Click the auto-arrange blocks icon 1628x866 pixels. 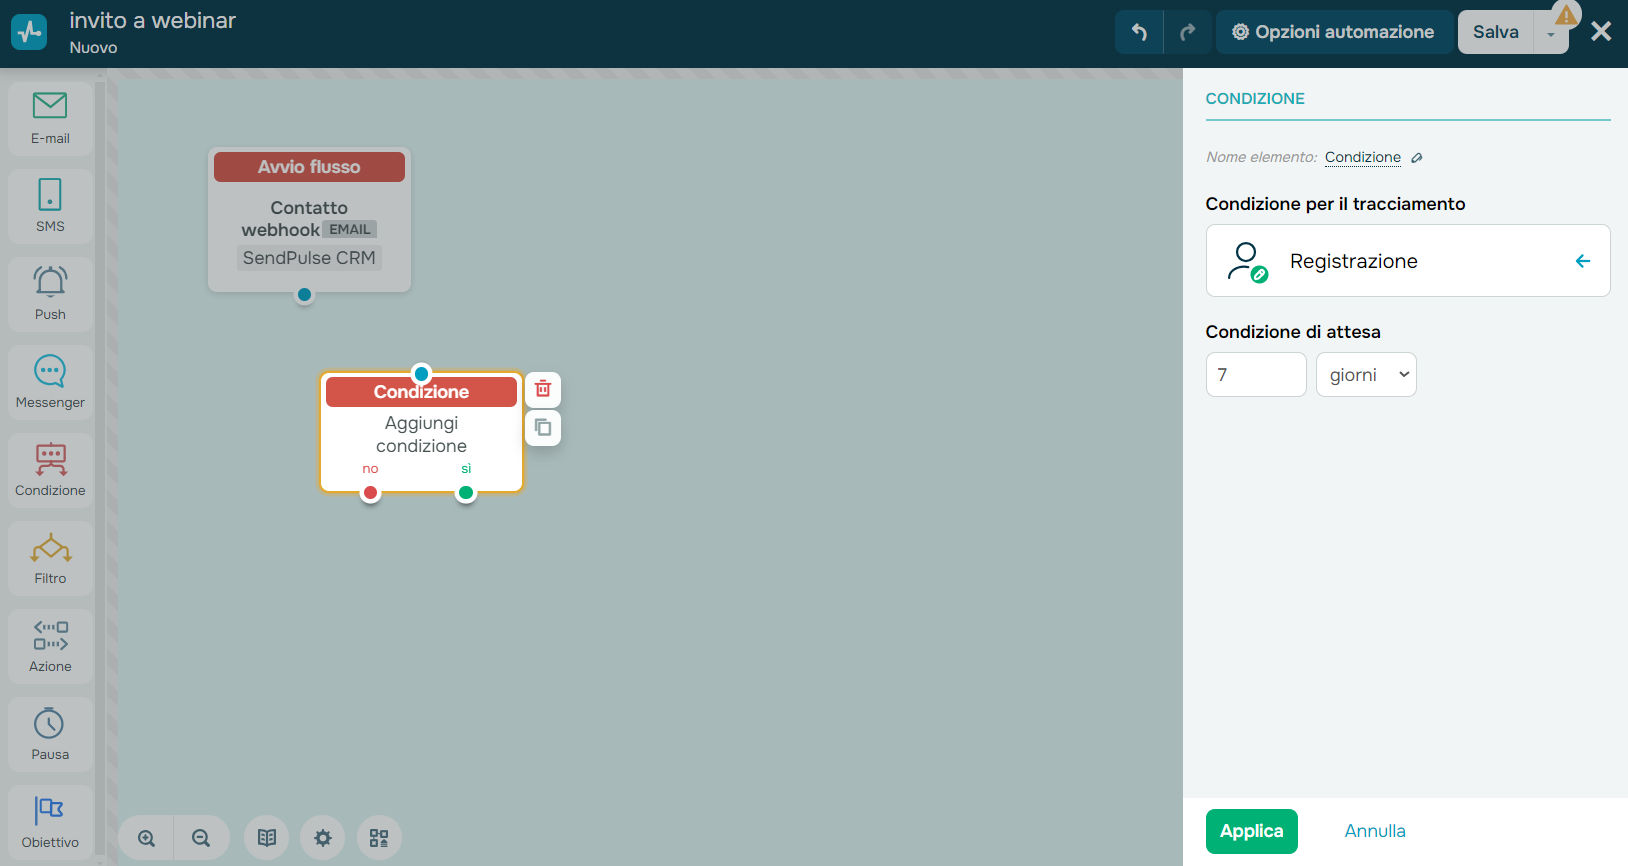point(379,838)
